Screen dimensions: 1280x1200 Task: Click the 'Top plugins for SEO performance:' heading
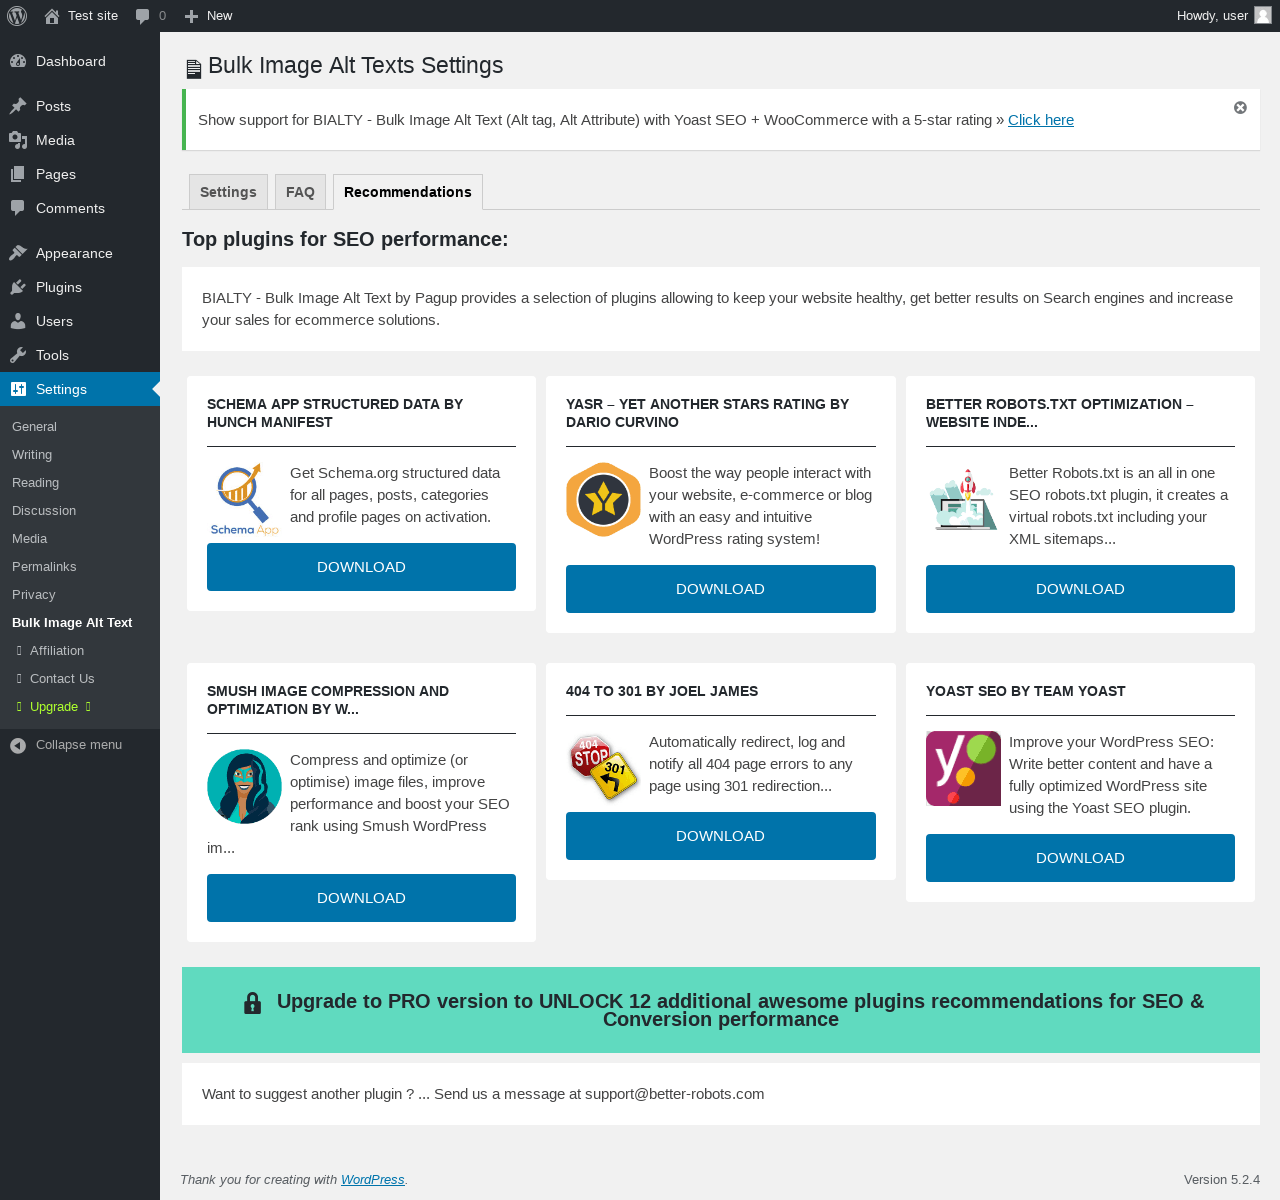[x=345, y=239]
